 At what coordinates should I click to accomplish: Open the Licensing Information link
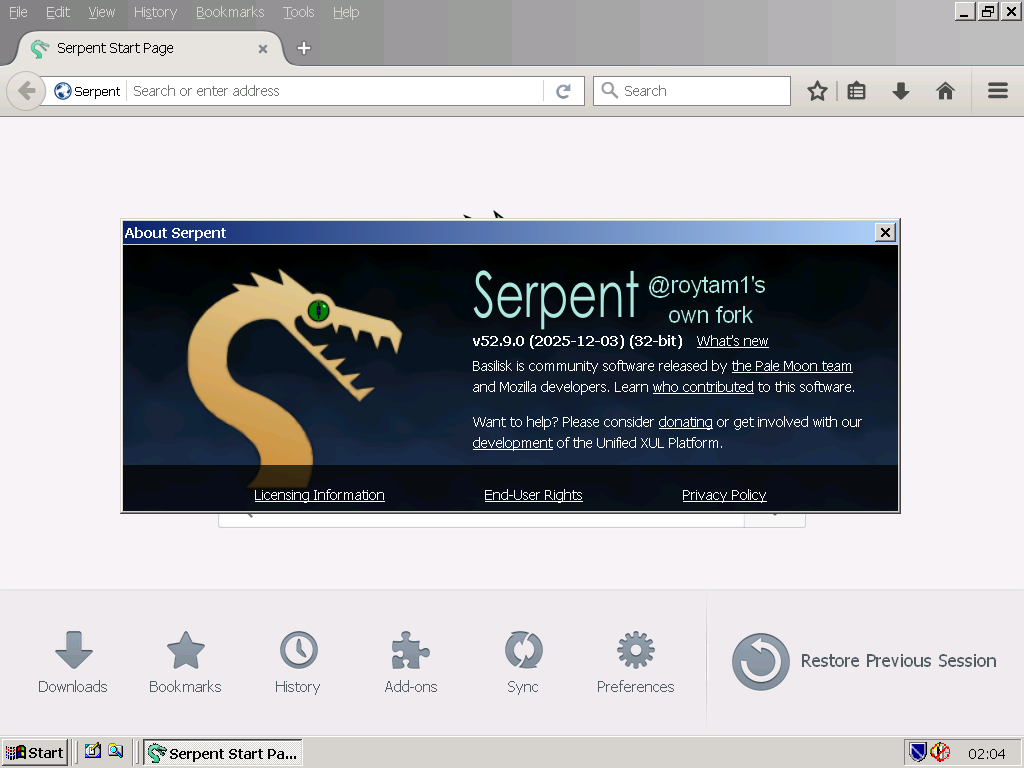click(x=319, y=495)
